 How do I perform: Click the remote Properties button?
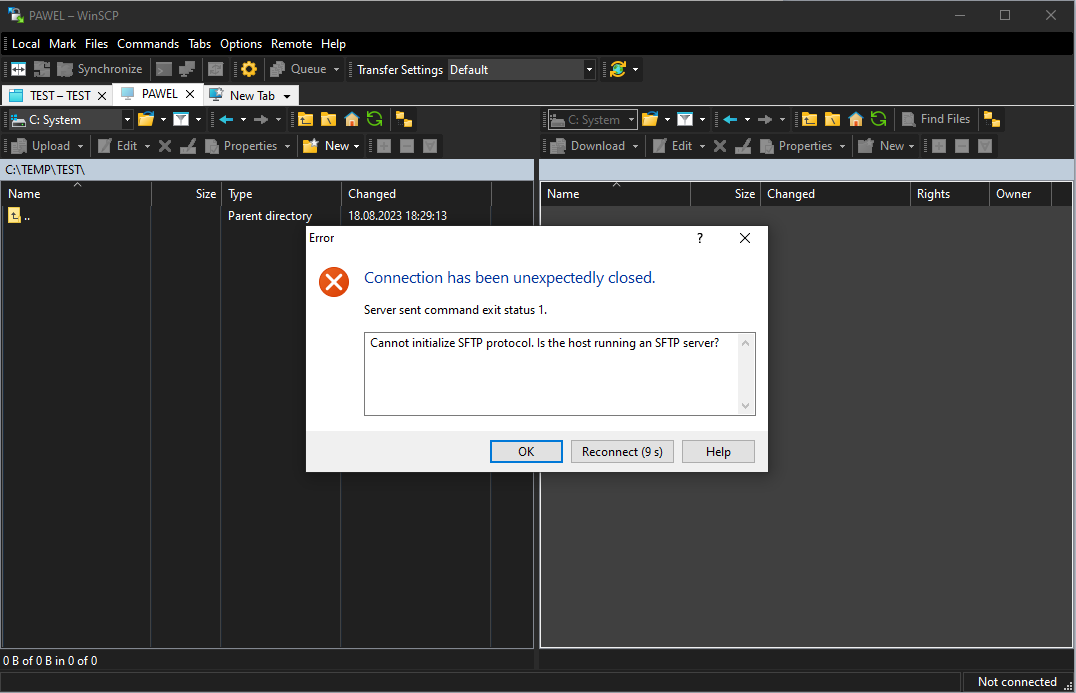pos(796,146)
